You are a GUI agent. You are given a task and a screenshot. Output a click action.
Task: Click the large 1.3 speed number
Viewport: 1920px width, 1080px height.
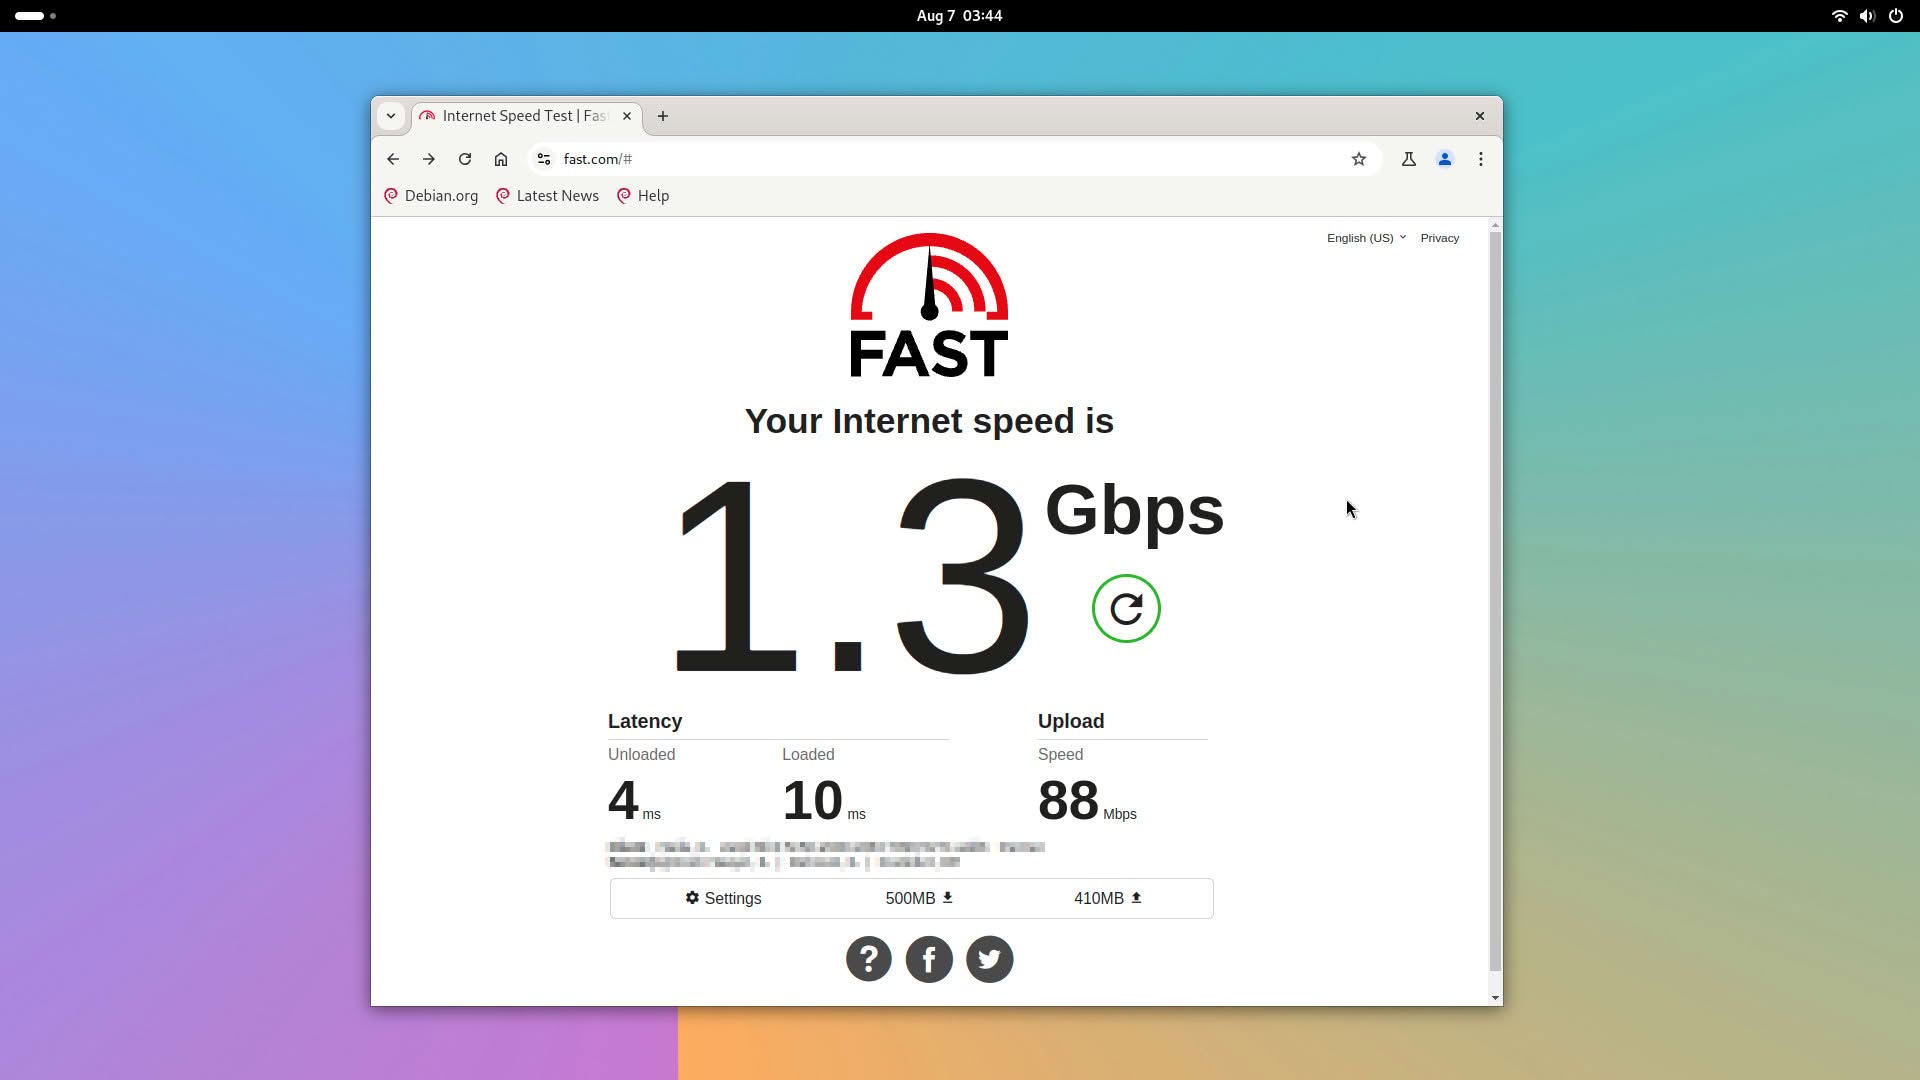tap(850, 576)
